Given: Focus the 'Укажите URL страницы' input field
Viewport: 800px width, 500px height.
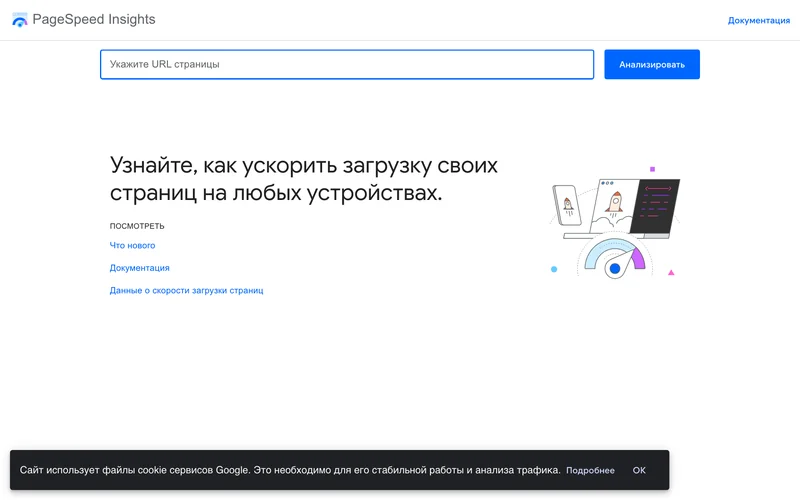Looking at the screenshot, I should (347, 64).
